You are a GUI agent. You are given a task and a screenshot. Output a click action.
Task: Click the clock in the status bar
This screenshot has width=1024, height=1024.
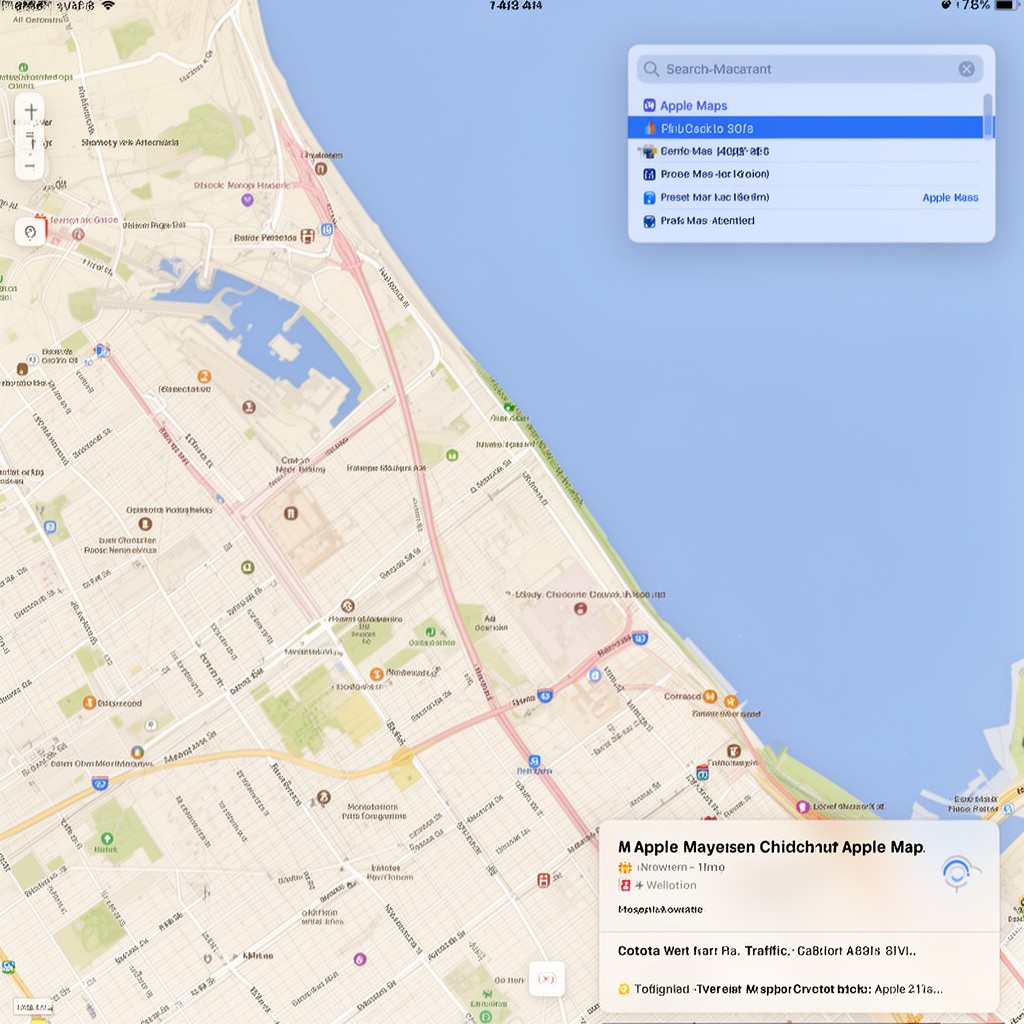click(515, 5)
